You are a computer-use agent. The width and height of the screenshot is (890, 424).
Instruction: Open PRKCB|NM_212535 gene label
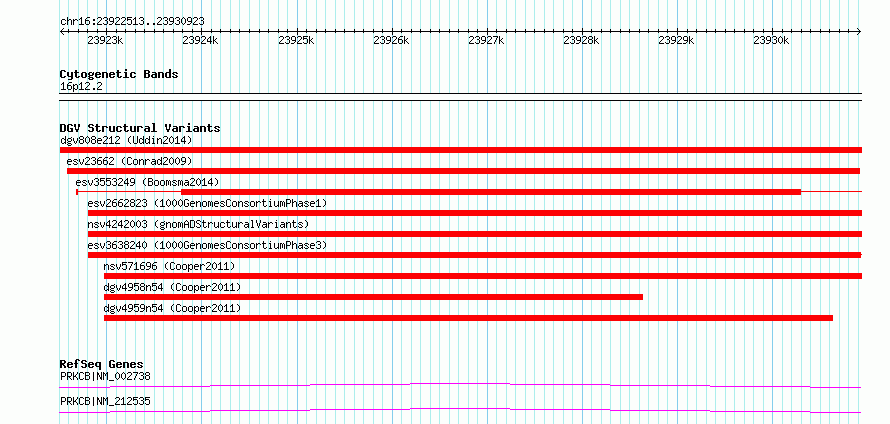point(105,402)
